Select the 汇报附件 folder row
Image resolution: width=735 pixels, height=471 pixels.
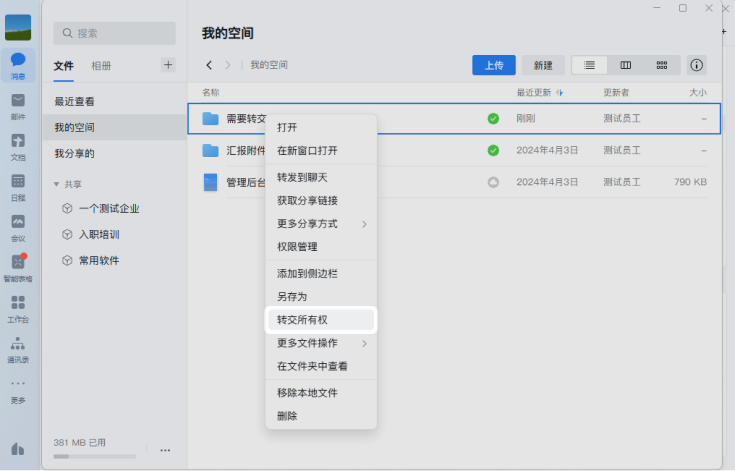(454, 150)
